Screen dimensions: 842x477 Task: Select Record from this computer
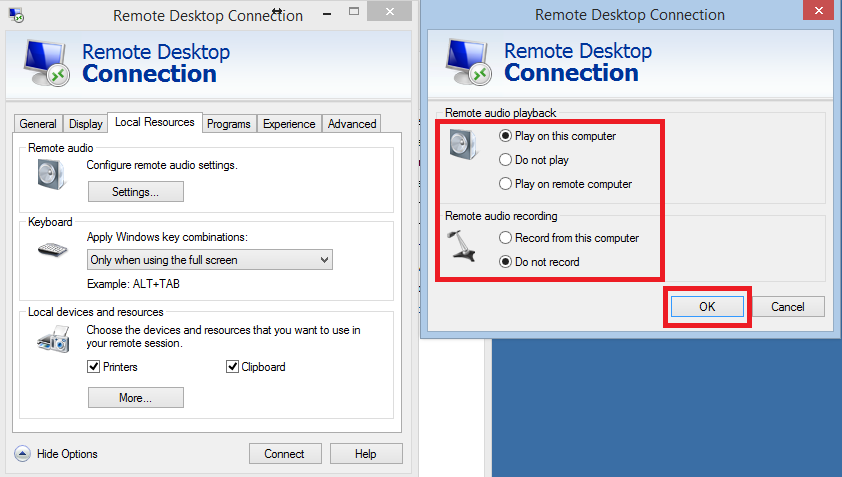569,238
